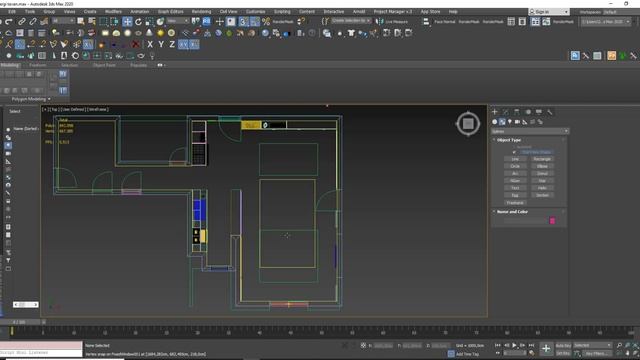Collapse the Object Type rollout
This screenshot has width=640, height=360.
(509, 140)
